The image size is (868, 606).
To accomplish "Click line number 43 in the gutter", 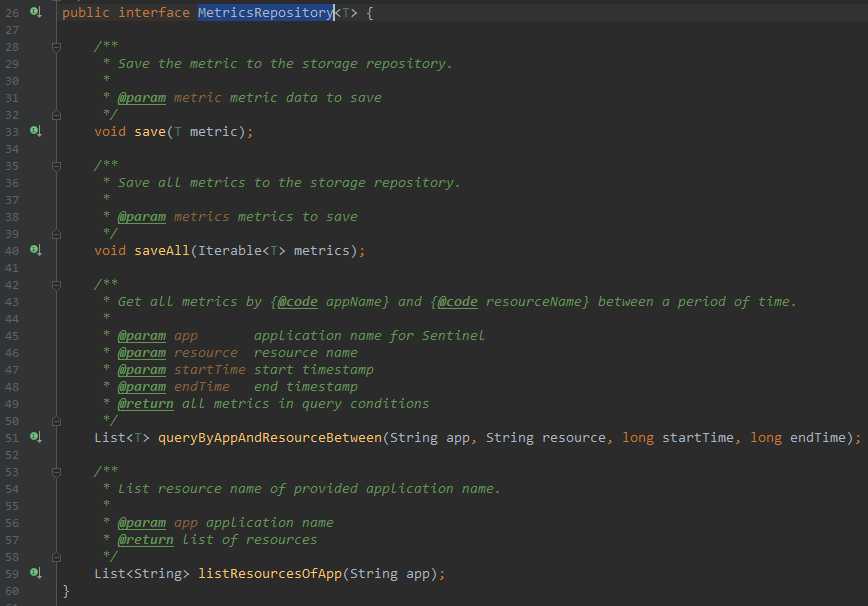I will click(12, 302).
